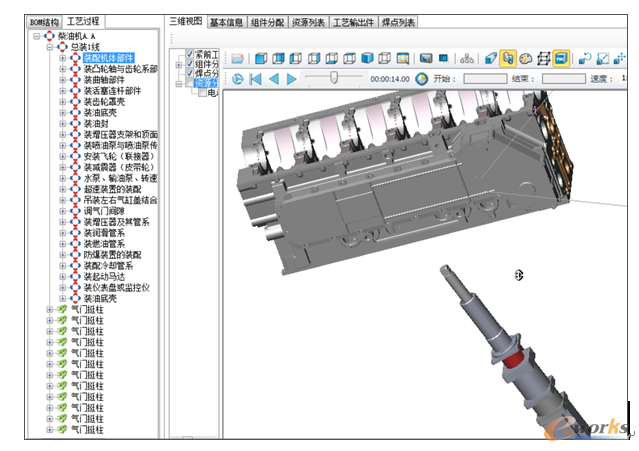Toggle the first checkbox in the 3D view tree
The image size is (639, 451).
pyautogui.click(x=190, y=54)
